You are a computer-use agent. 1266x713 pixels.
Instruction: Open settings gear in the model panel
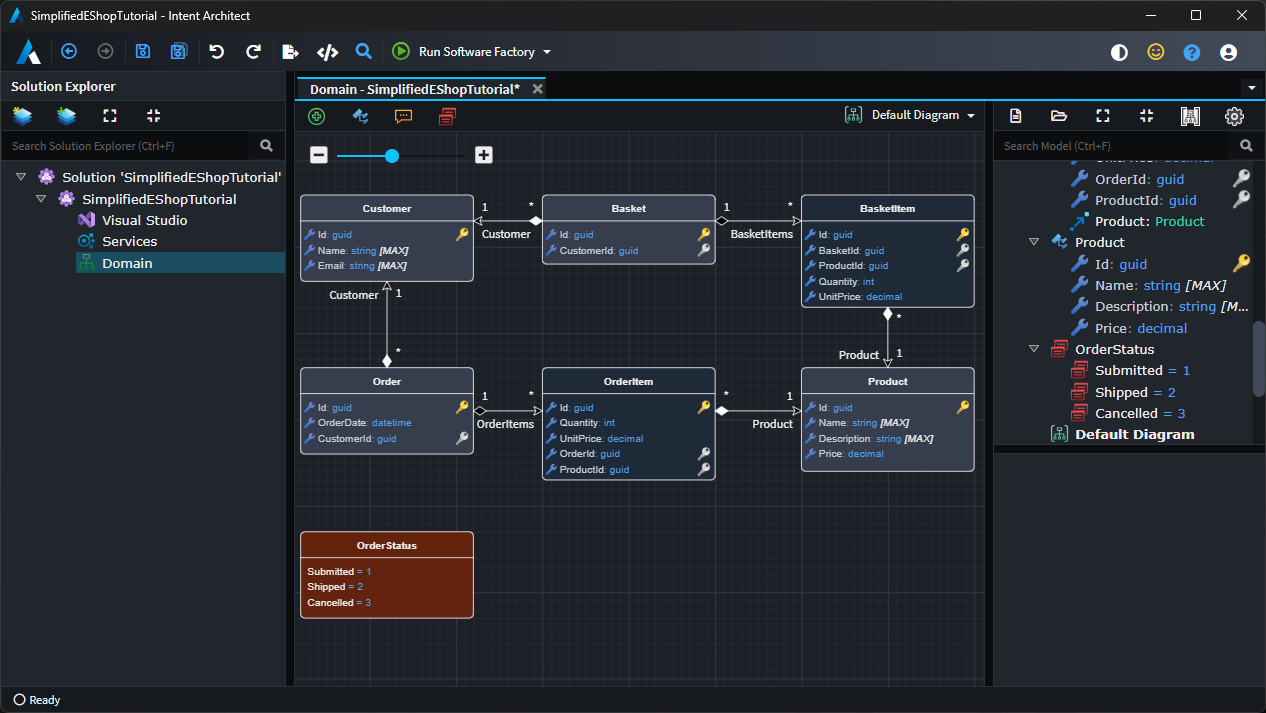(1234, 116)
